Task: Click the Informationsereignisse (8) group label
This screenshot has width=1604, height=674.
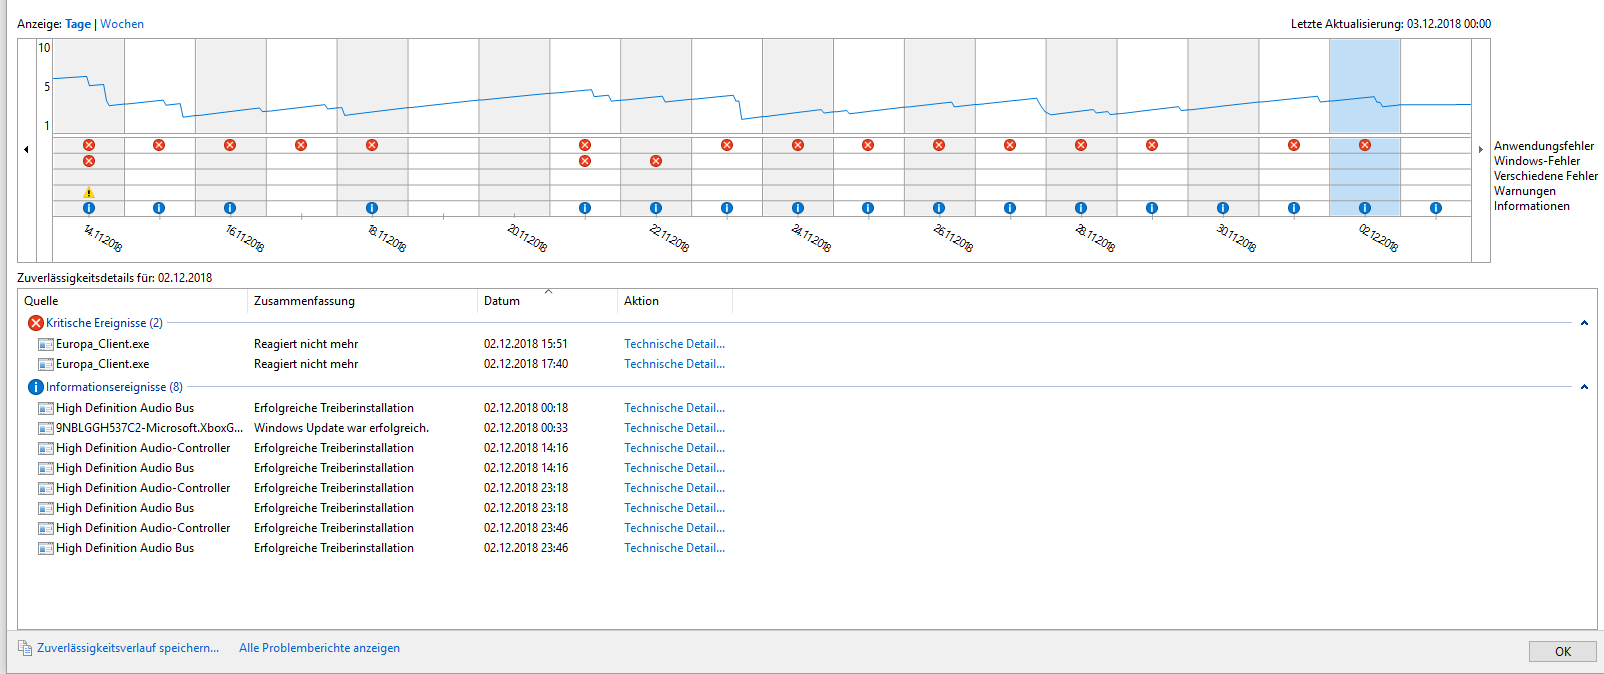Action: tap(114, 387)
